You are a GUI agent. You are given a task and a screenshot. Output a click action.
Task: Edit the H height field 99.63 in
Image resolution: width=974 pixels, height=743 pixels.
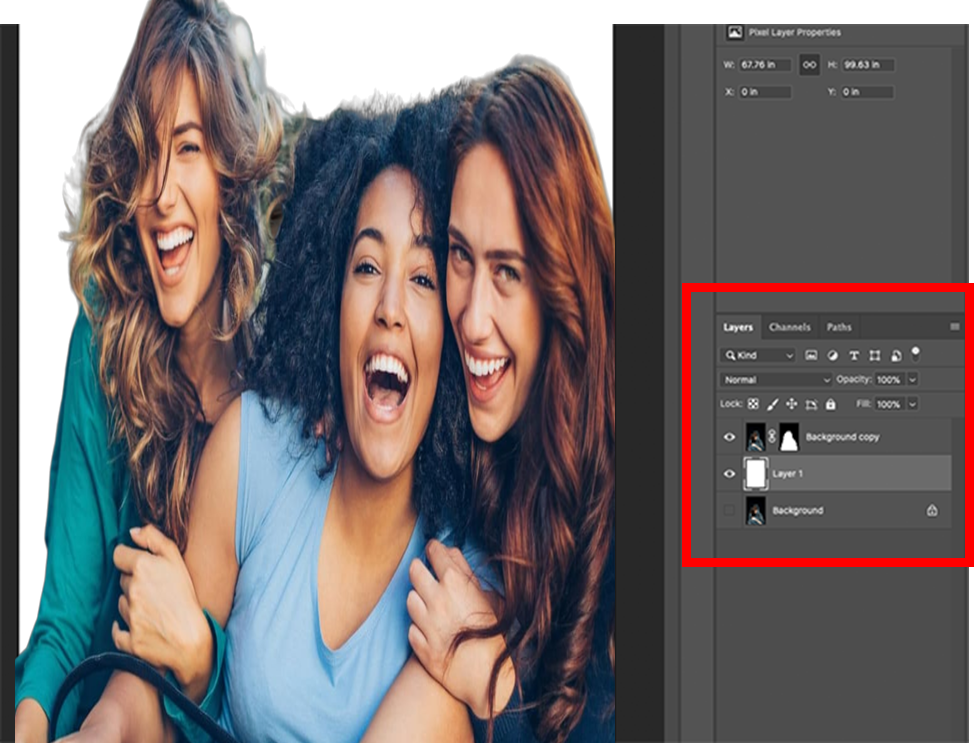click(868, 65)
